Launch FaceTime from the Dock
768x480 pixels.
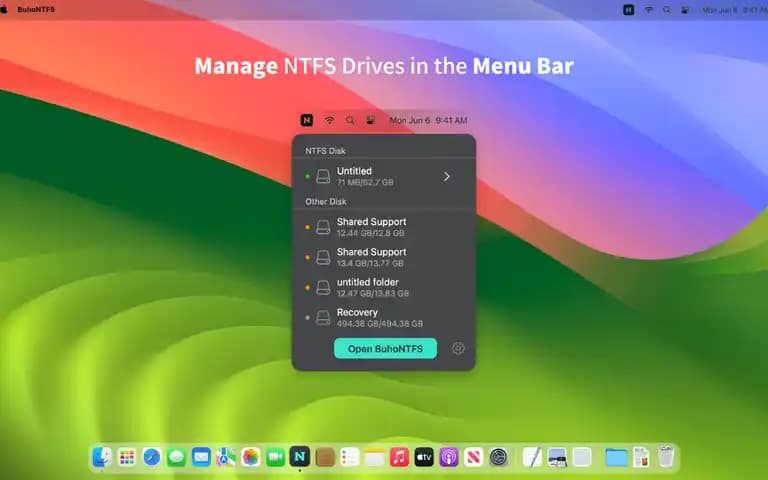click(275, 457)
